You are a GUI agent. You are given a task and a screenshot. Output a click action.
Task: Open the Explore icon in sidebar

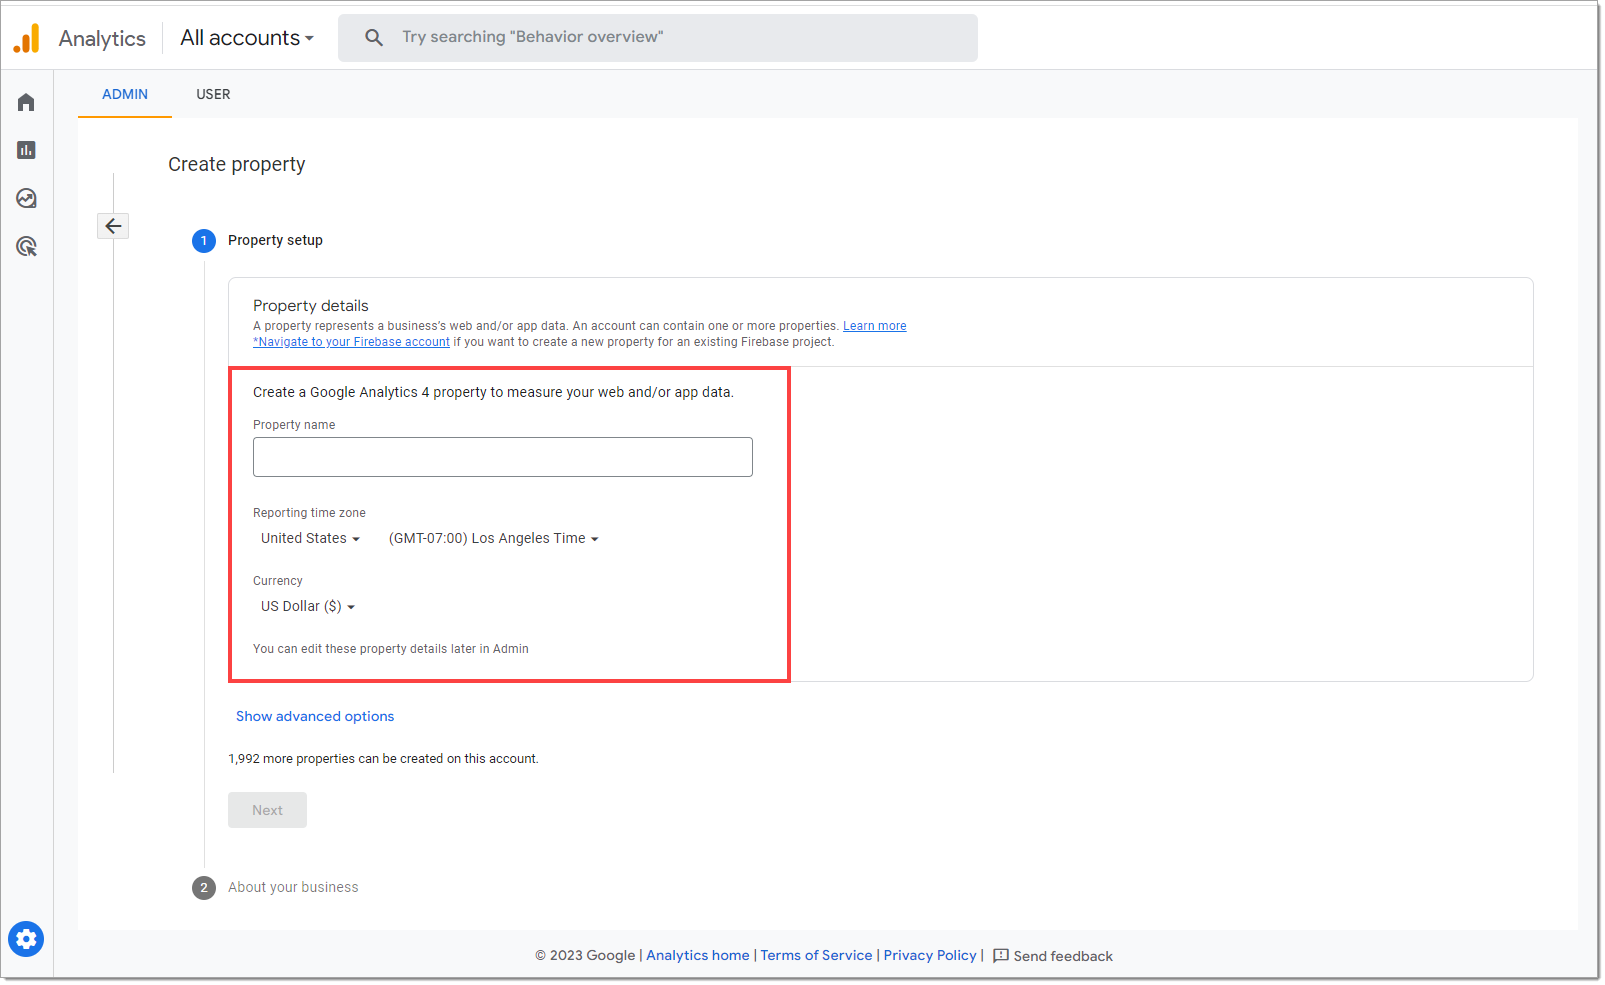[x=26, y=198]
